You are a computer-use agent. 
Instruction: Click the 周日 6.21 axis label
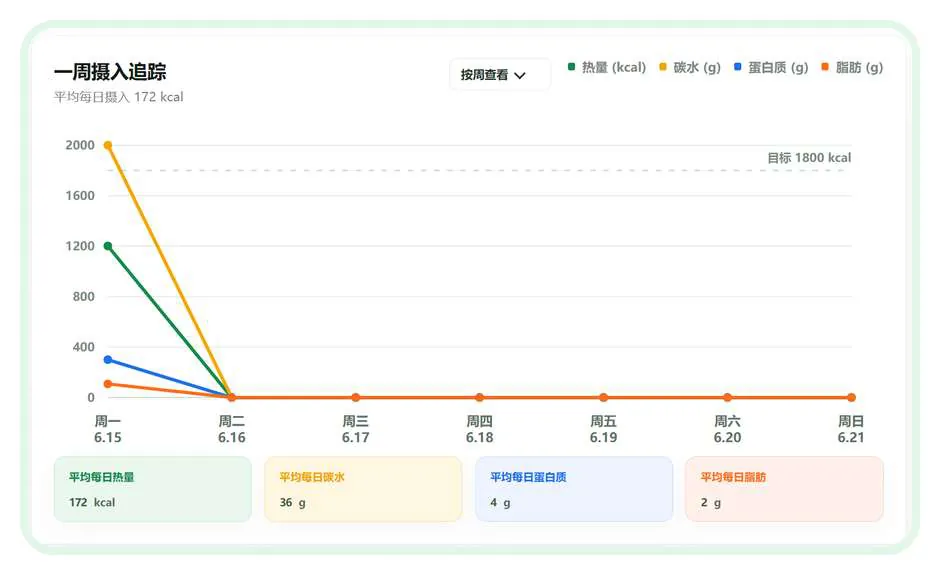[851, 429]
